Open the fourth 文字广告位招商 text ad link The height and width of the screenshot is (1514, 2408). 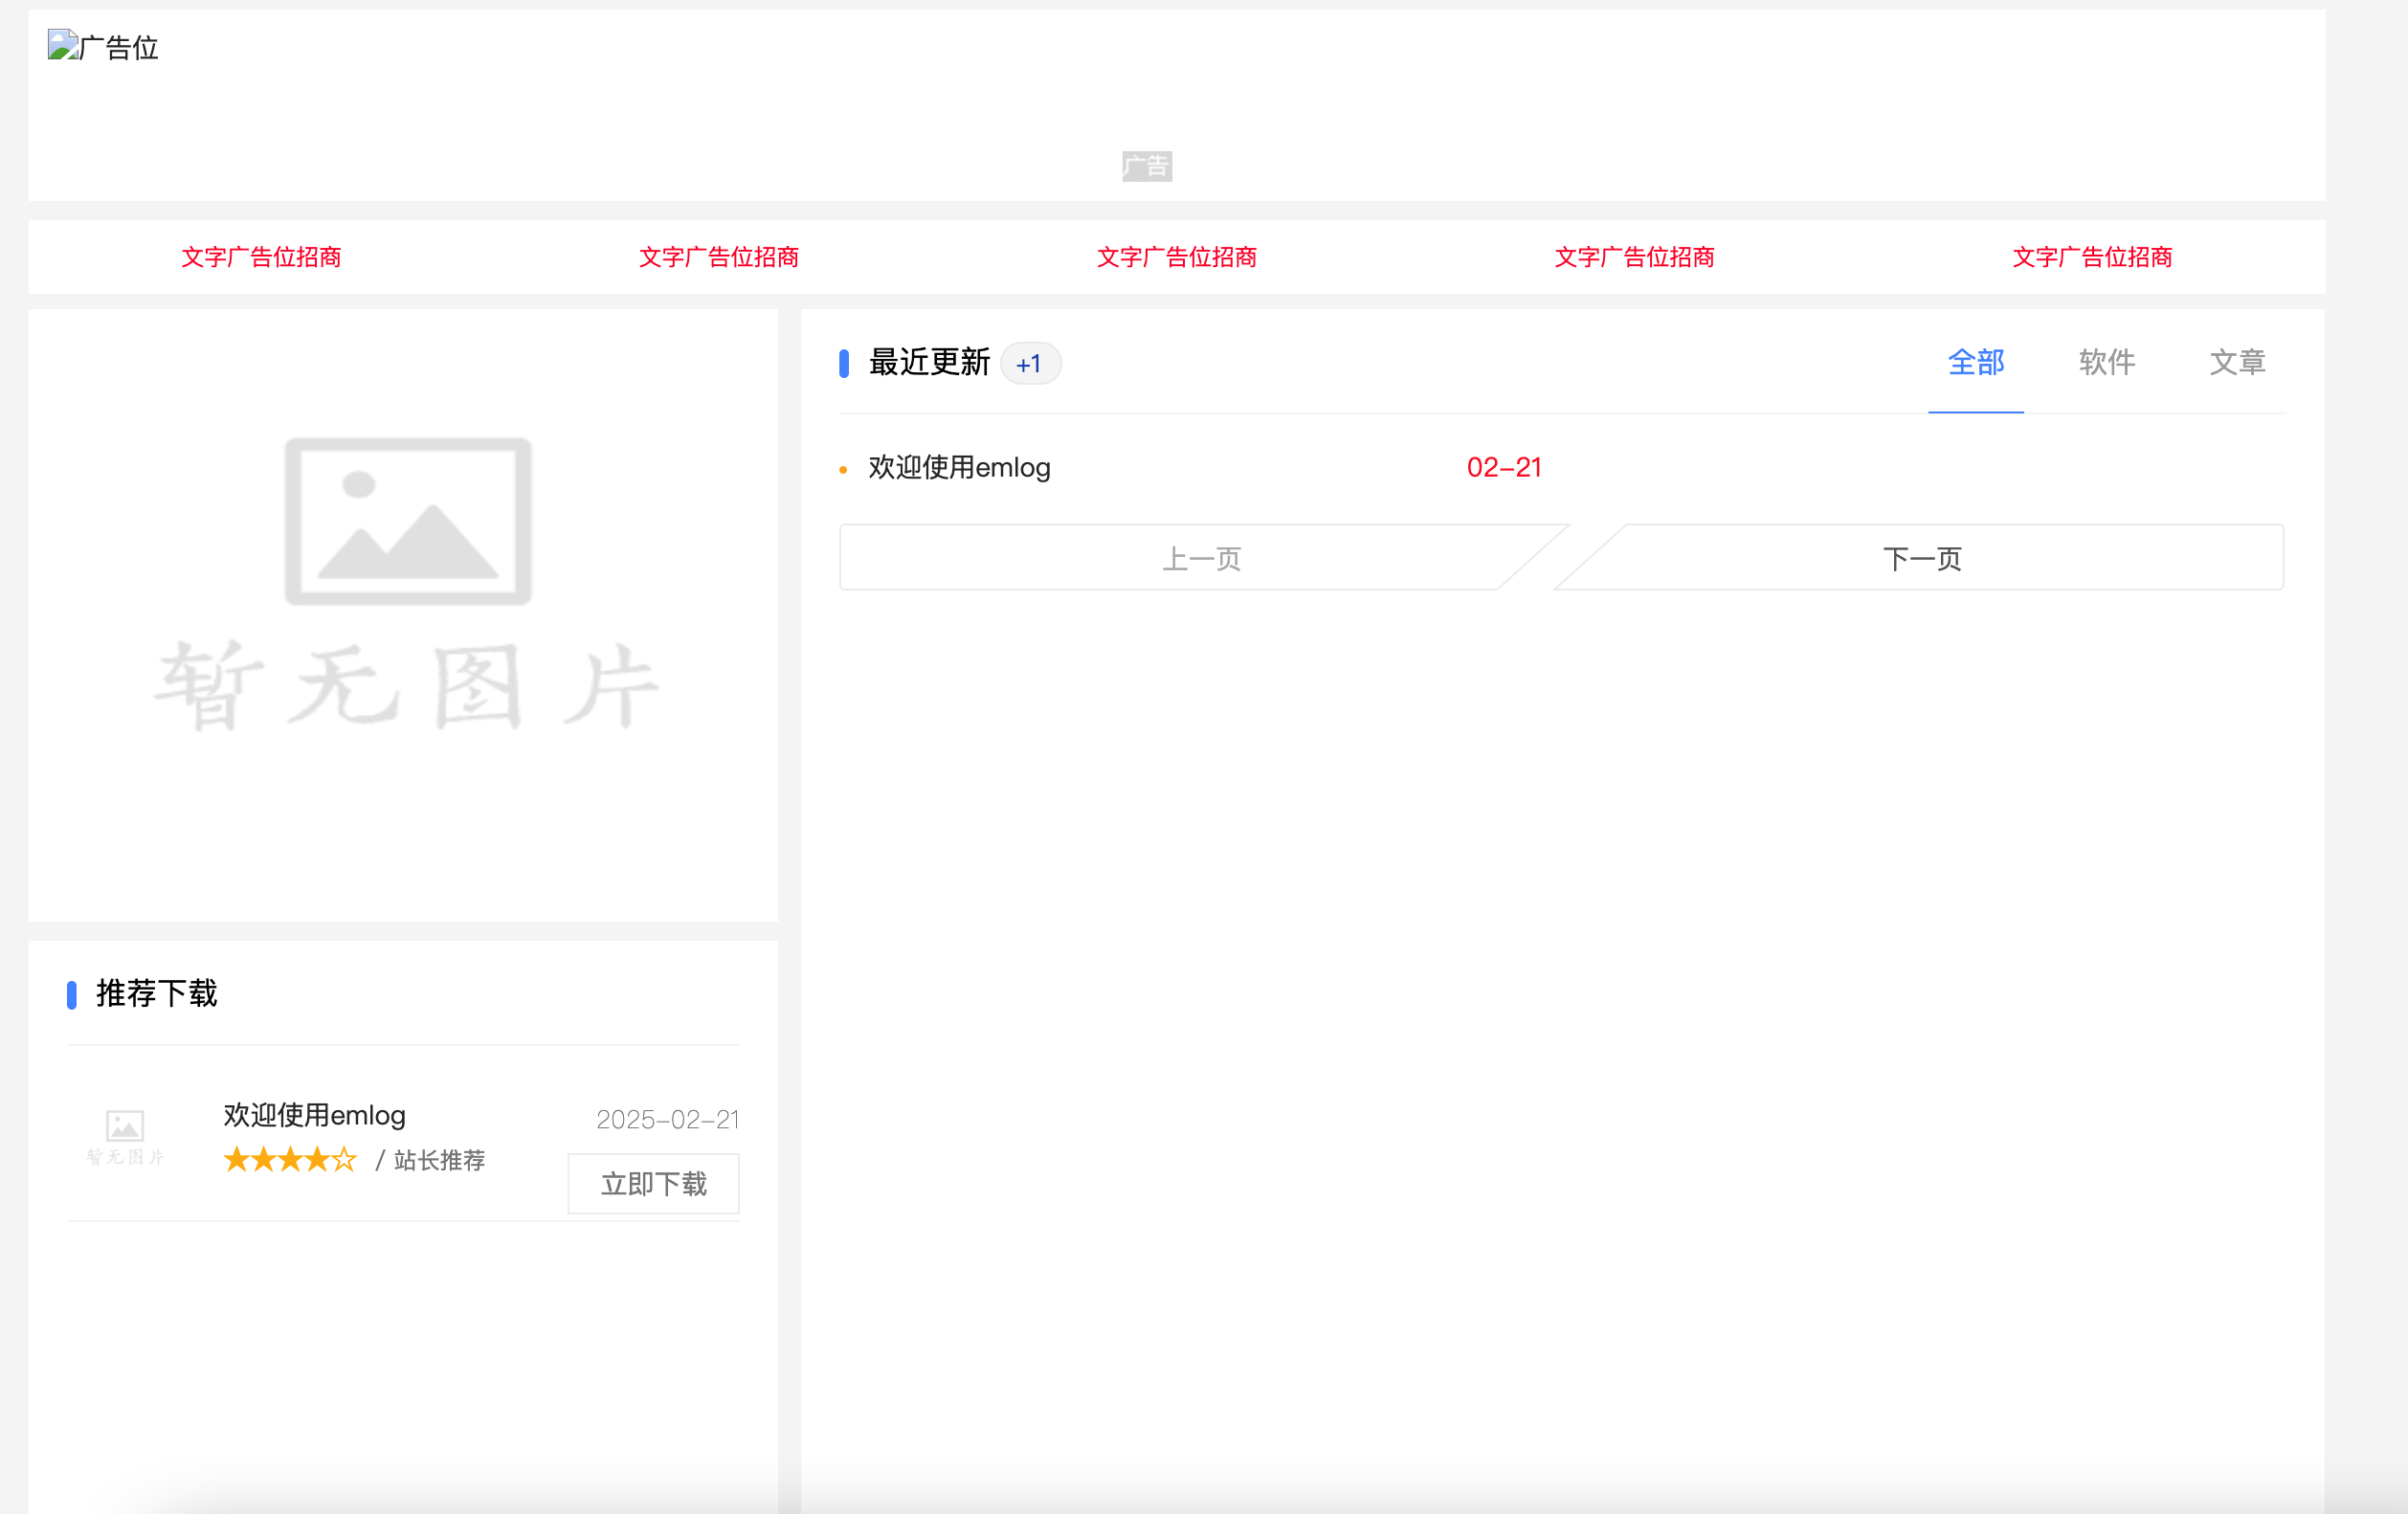click(x=1635, y=257)
